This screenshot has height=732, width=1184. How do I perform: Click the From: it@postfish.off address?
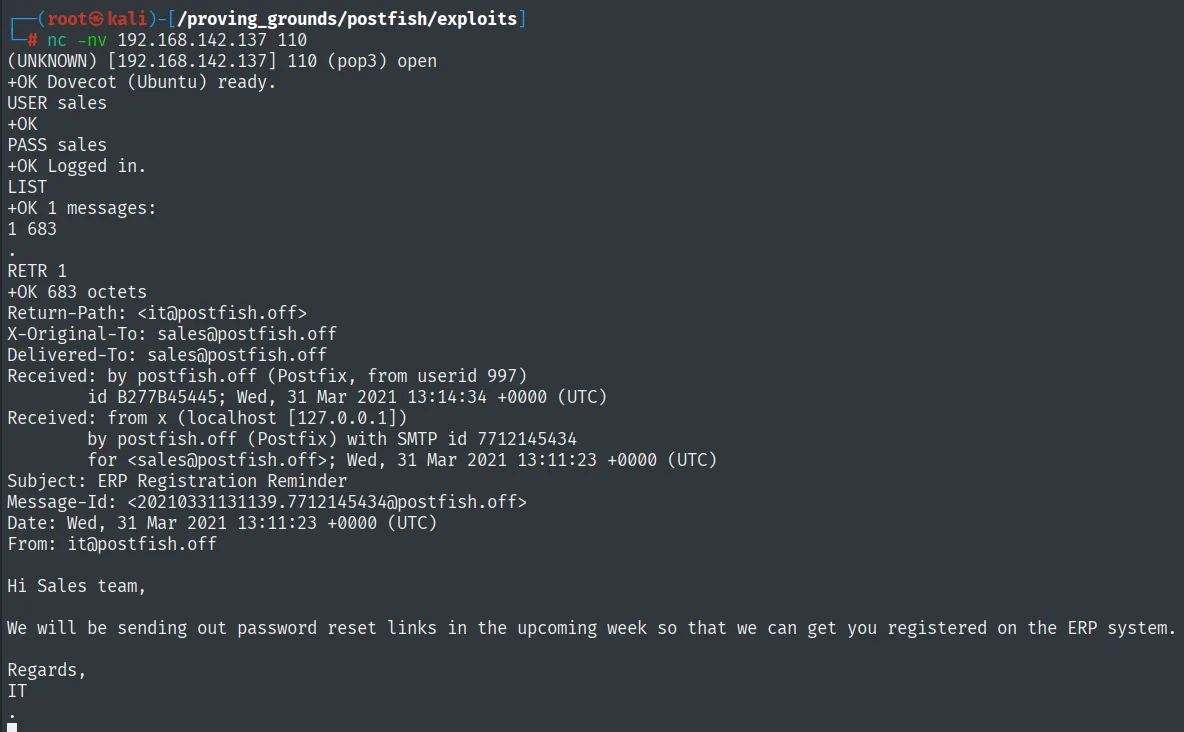pyautogui.click(x=142, y=544)
